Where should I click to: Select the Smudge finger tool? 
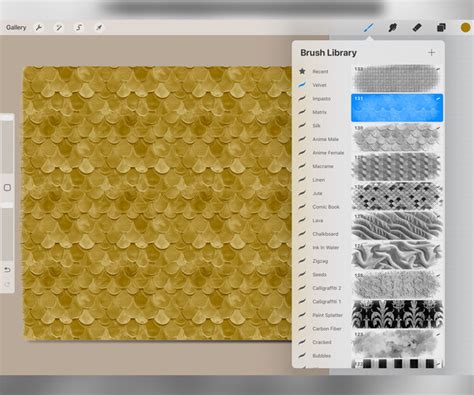pyautogui.click(x=393, y=28)
